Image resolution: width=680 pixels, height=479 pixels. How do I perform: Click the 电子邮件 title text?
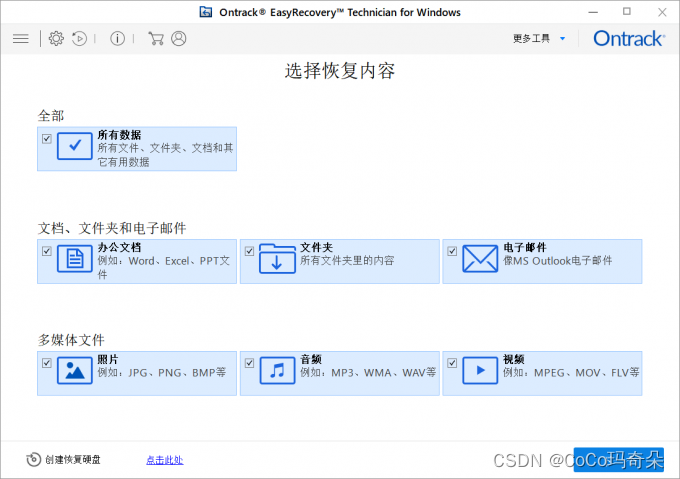(525, 247)
